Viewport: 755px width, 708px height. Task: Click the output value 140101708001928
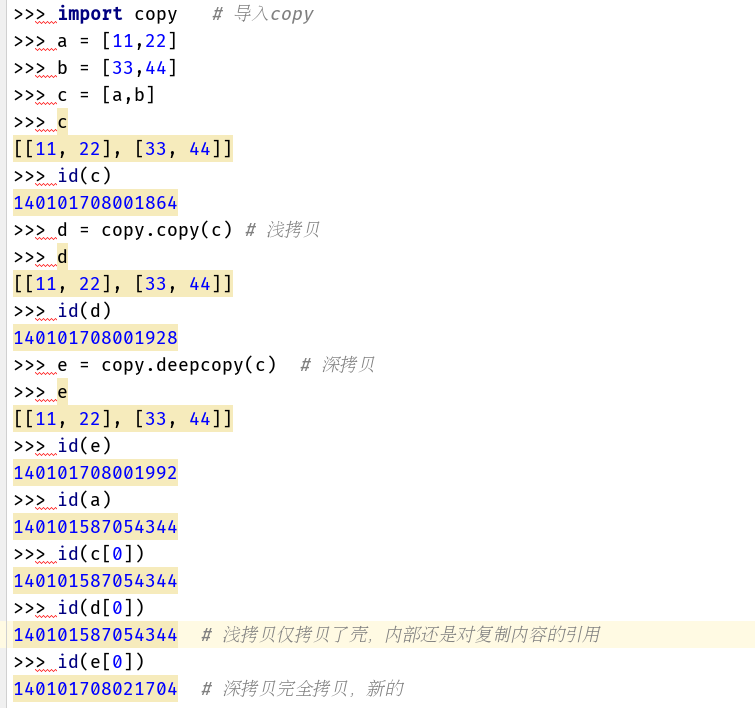[x=95, y=338]
